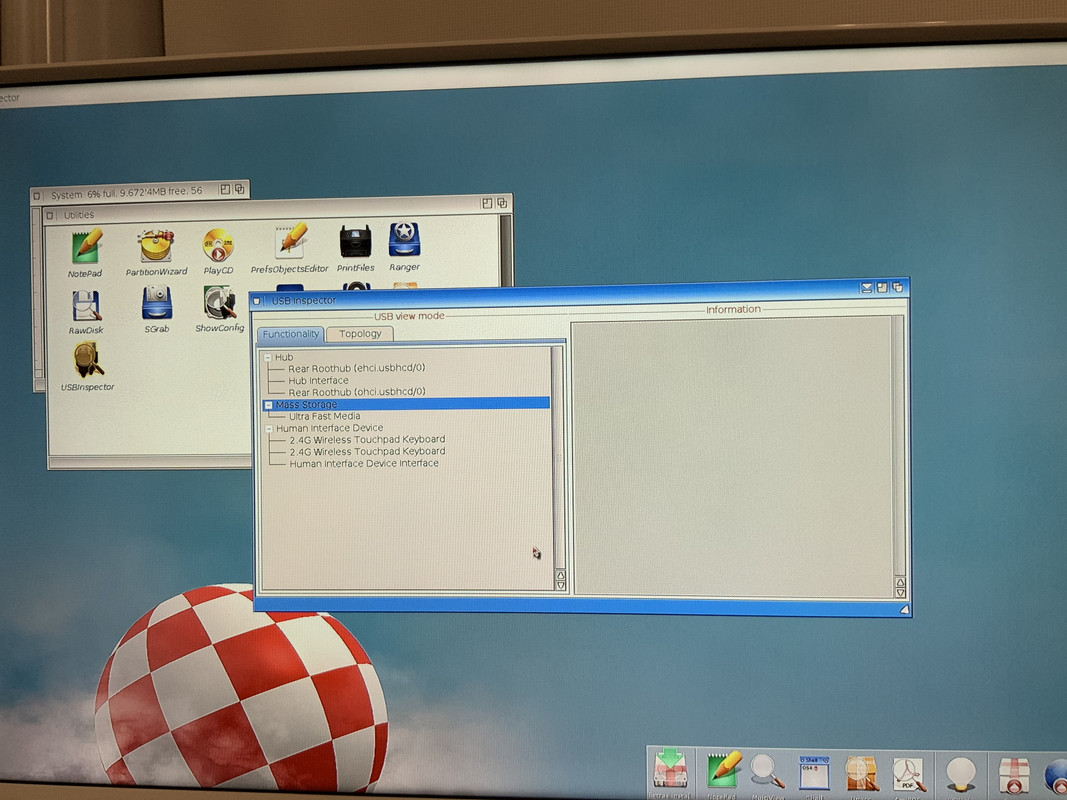Image resolution: width=1067 pixels, height=800 pixels.
Task: Select the Hub category row
Action: click(x=284, y=357)
